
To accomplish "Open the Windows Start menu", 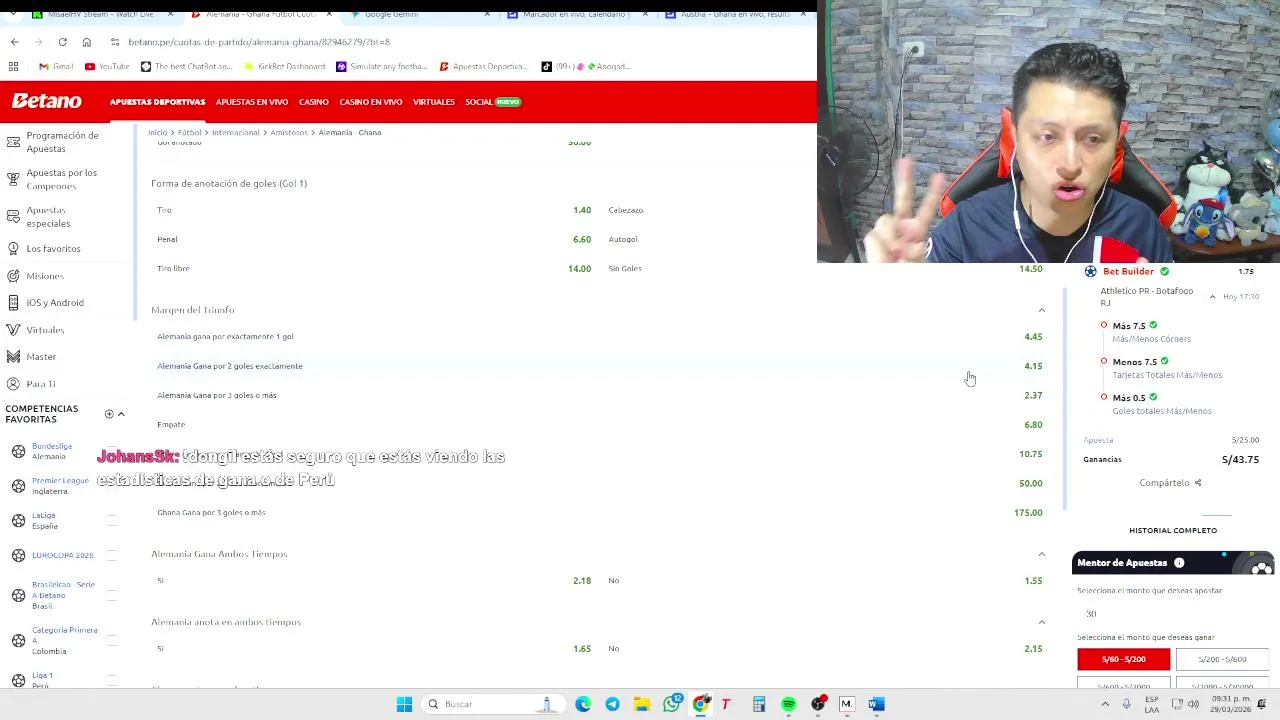I will (x=404, y=704).
